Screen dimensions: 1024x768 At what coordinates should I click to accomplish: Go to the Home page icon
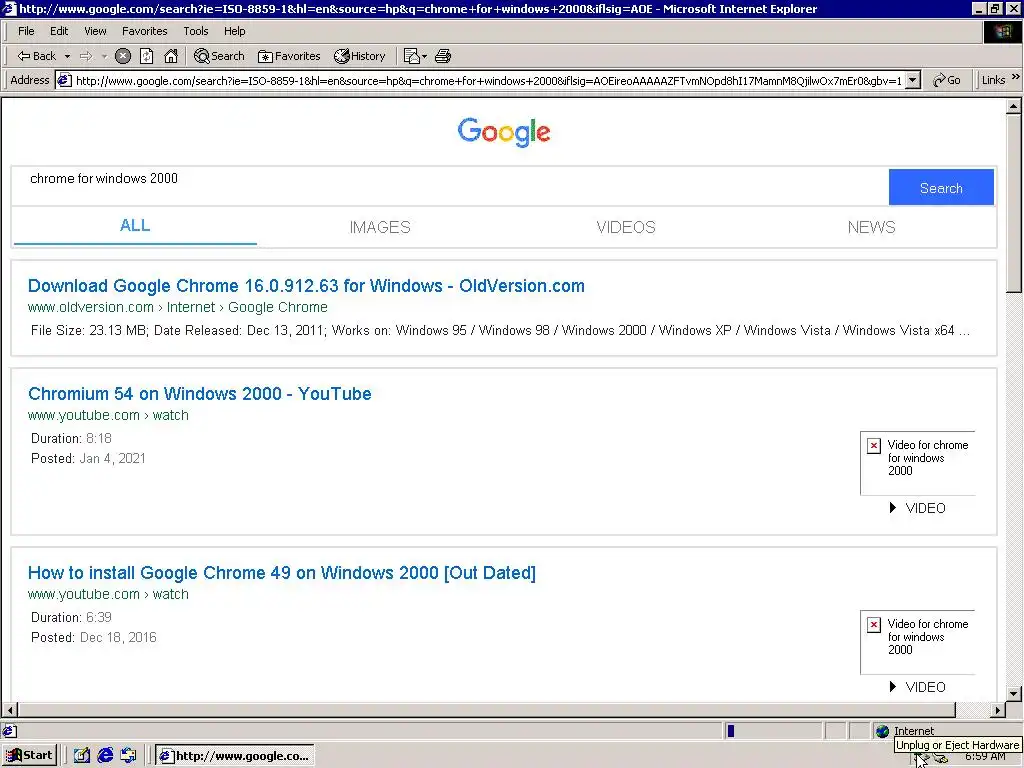[x=170, y=56]
